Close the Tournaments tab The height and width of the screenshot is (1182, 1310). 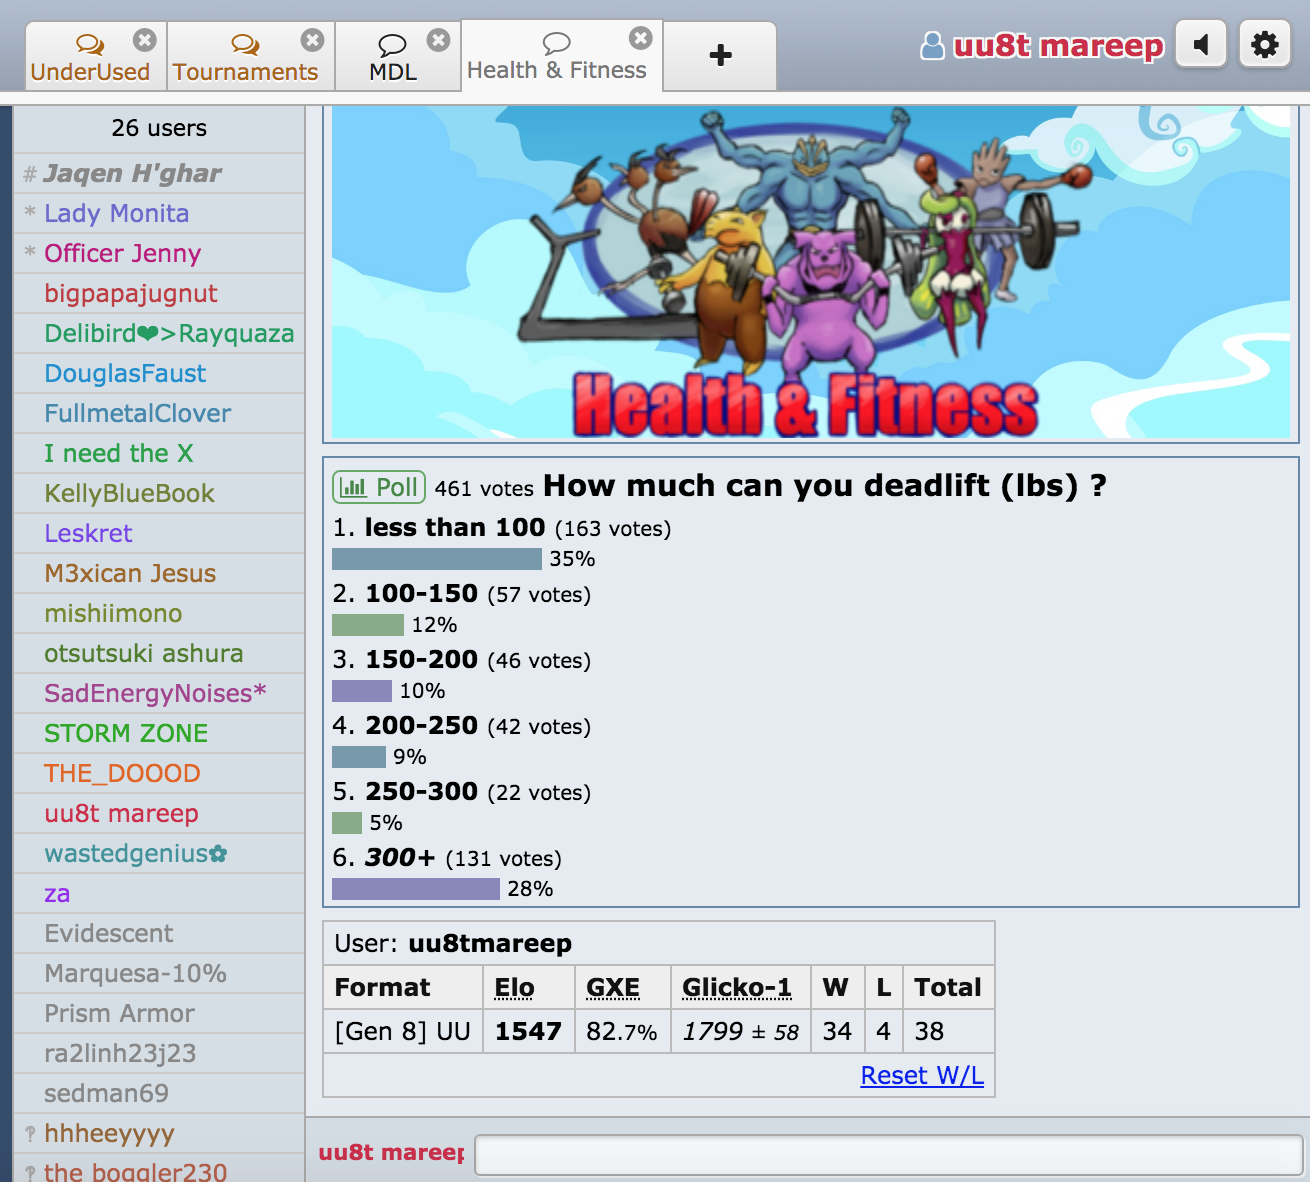[x=312, y=40]
